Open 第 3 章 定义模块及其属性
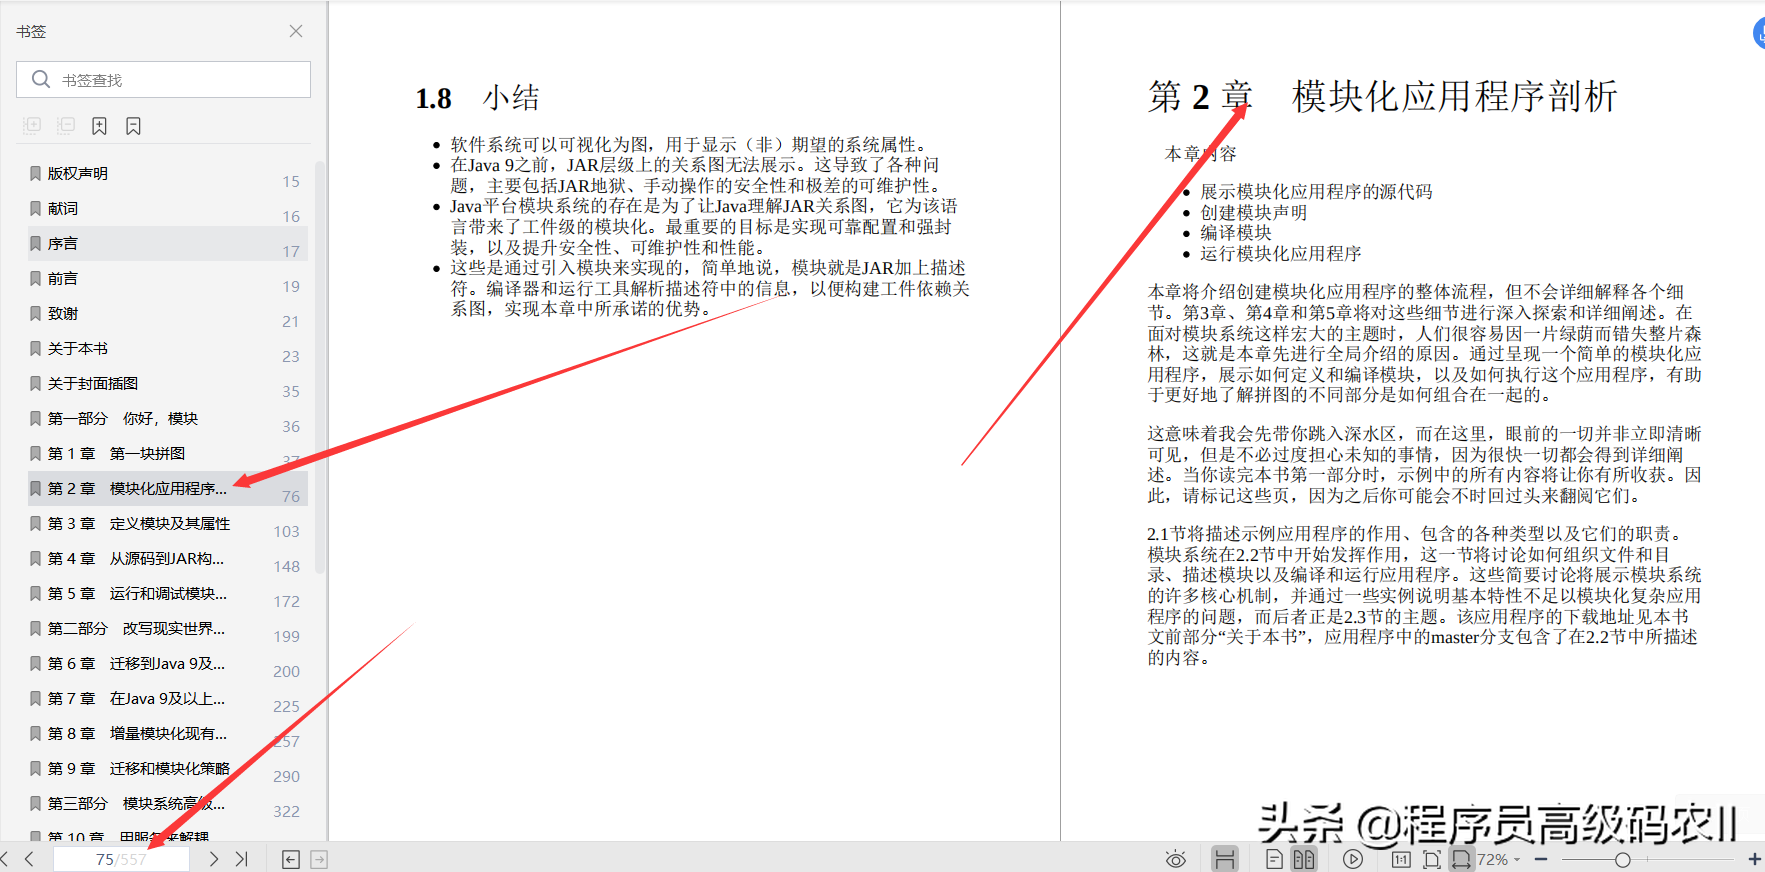 (167, 524)
